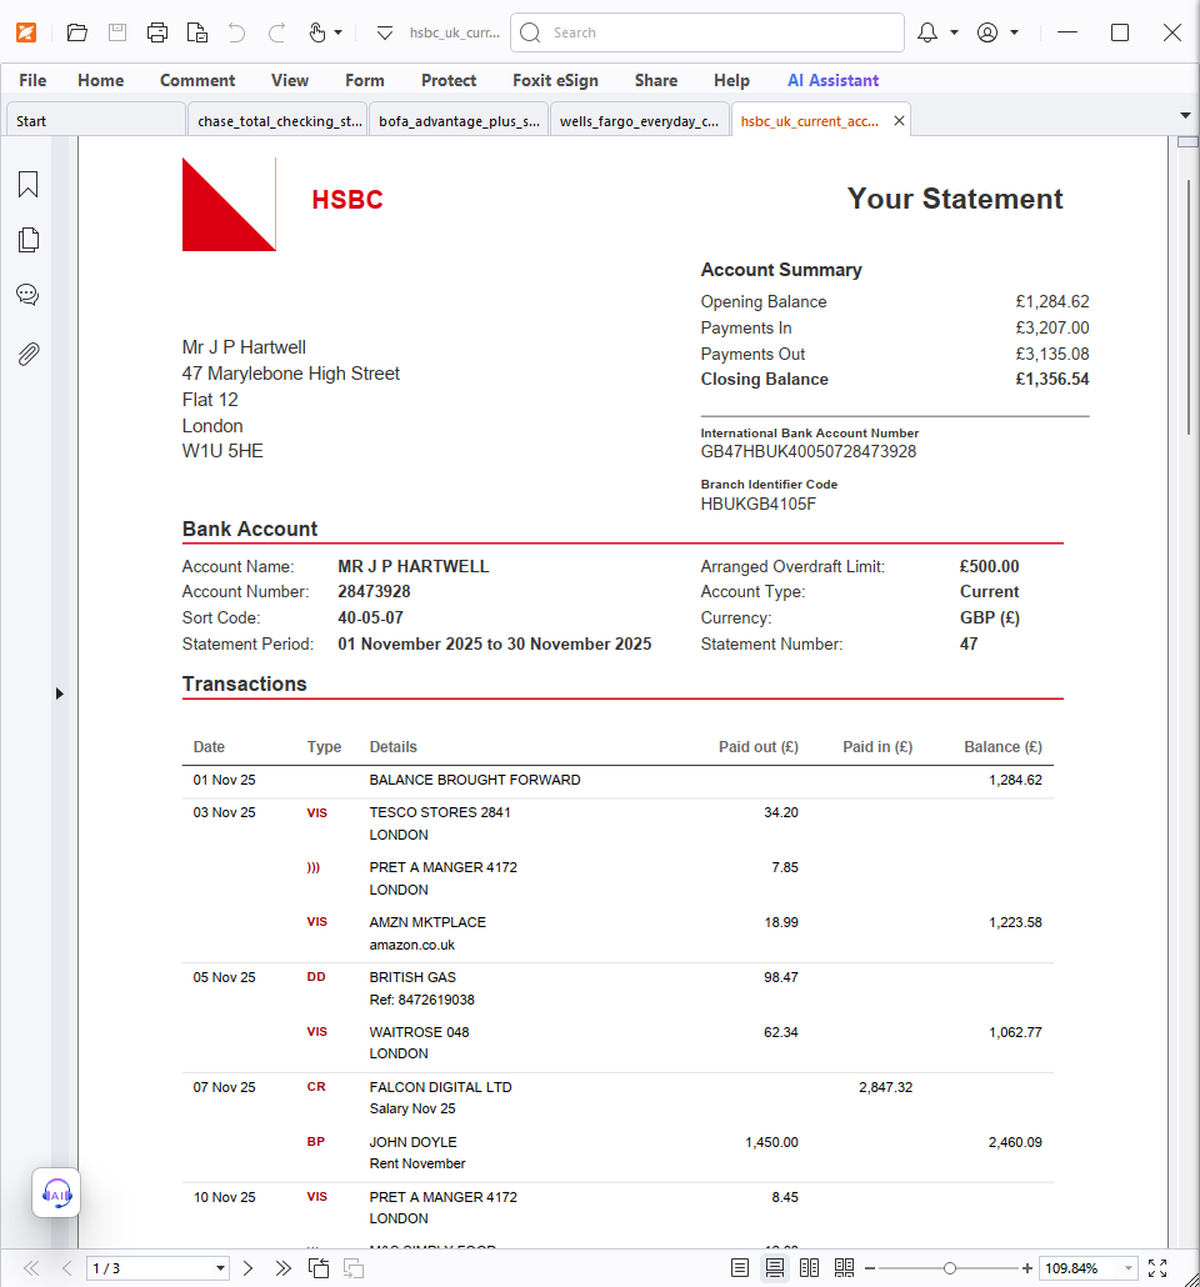
Task: Zoom out with the minus button
Action: (870, 1268)
